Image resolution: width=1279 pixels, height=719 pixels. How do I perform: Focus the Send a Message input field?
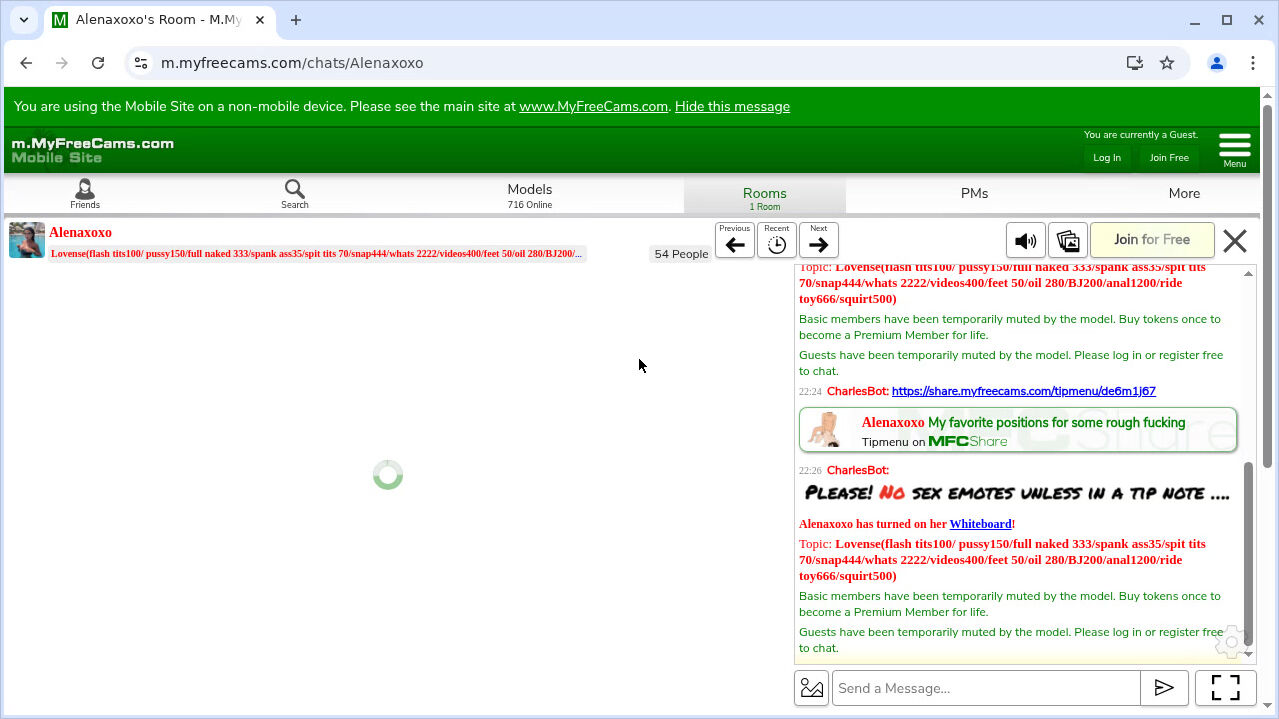[x=986, y=688]
